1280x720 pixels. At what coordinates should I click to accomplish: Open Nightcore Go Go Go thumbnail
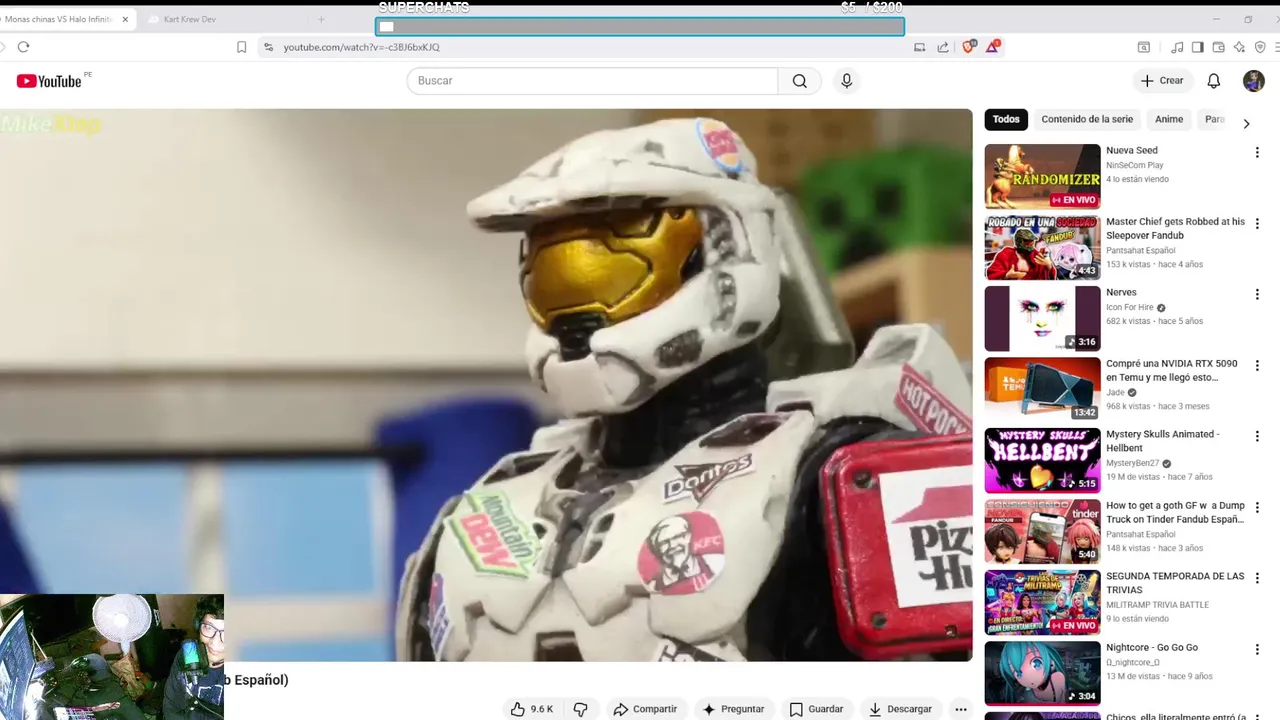coord(1042,673)
